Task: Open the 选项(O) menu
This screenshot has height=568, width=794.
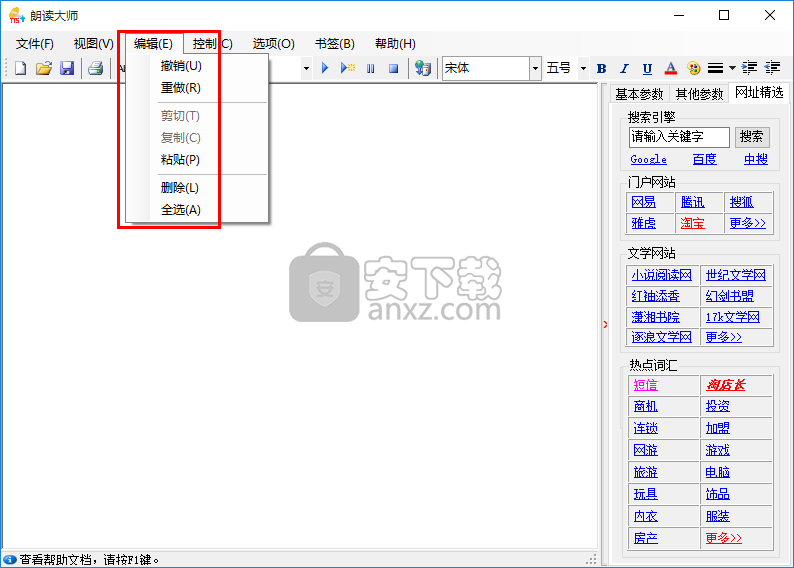Action: [x=273, y=44]
